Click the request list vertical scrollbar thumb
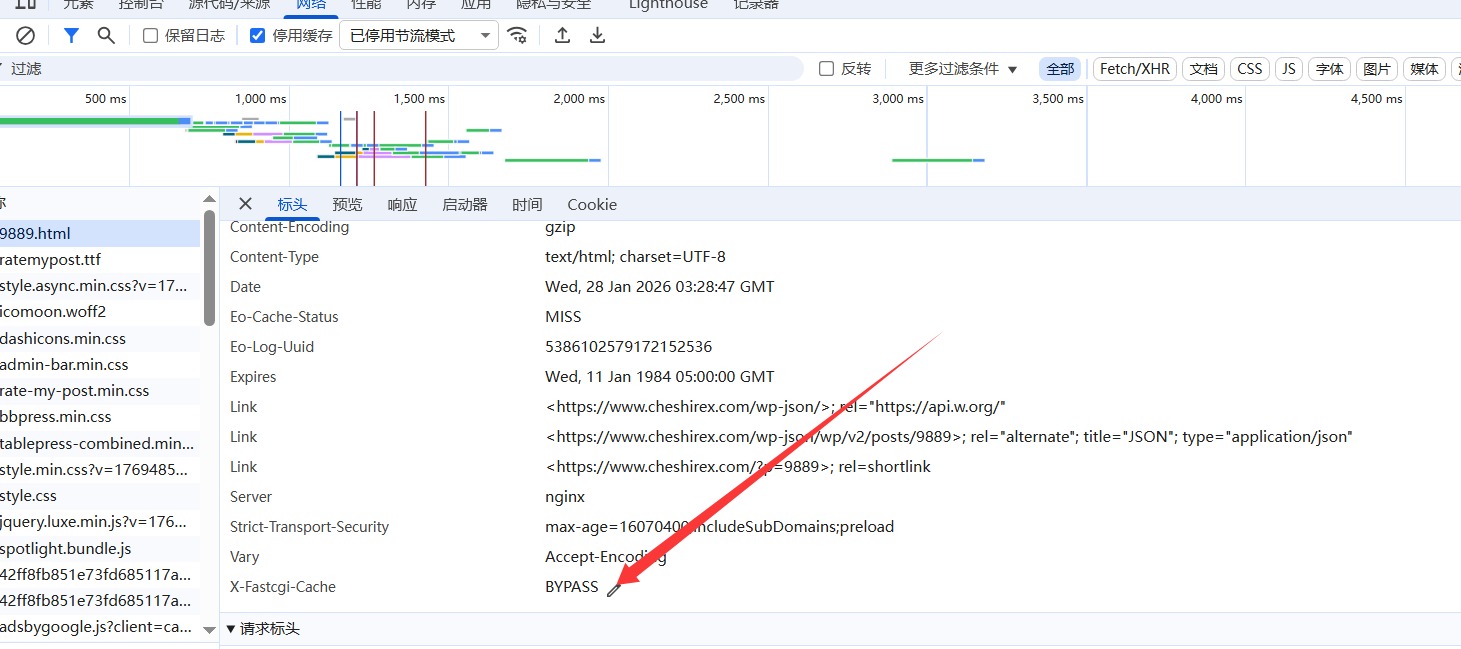The width and height of the screenshot is (1461, 649). point(209,267)
